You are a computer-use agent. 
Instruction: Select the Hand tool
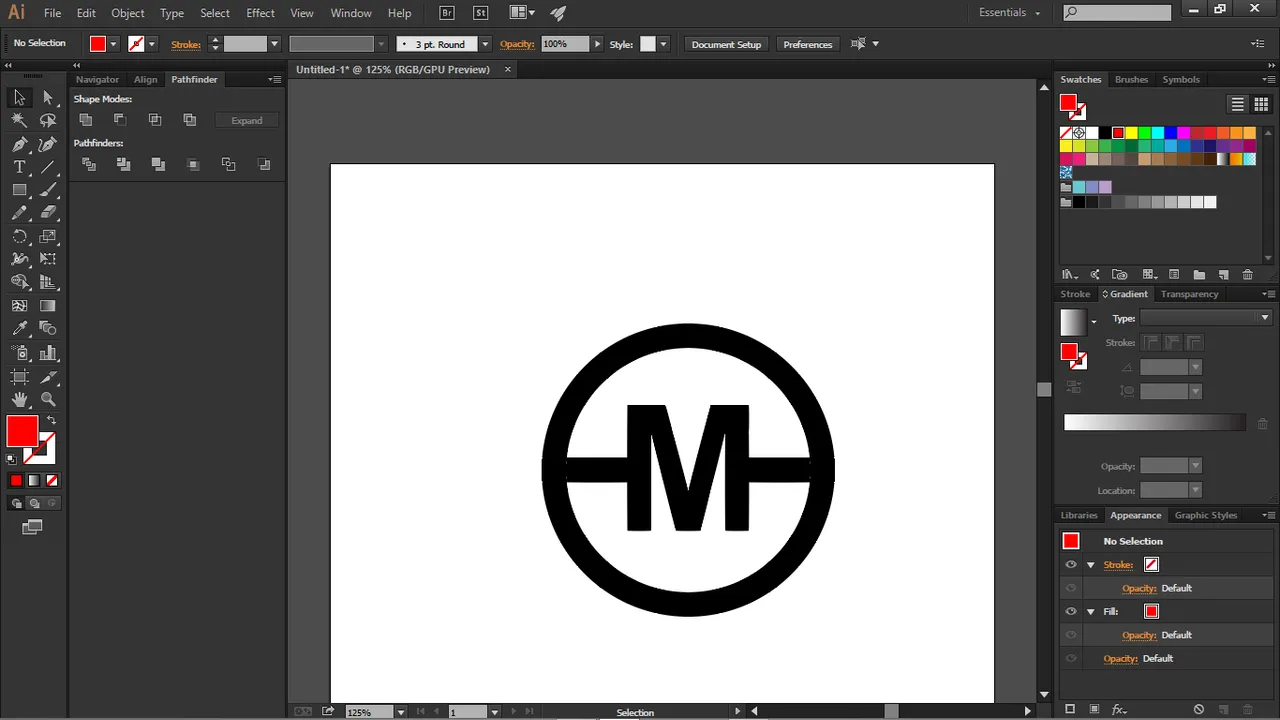tap(19, 400)
